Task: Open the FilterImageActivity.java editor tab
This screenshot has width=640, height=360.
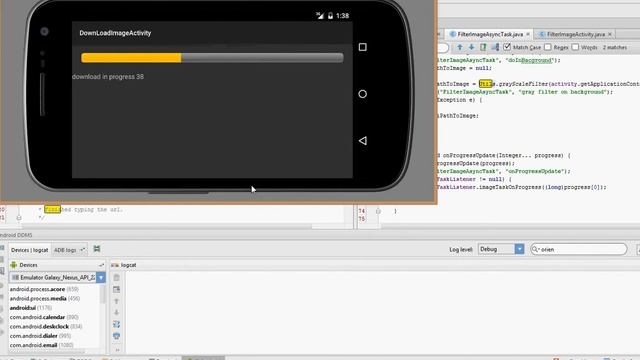Action: click(576, 34)
